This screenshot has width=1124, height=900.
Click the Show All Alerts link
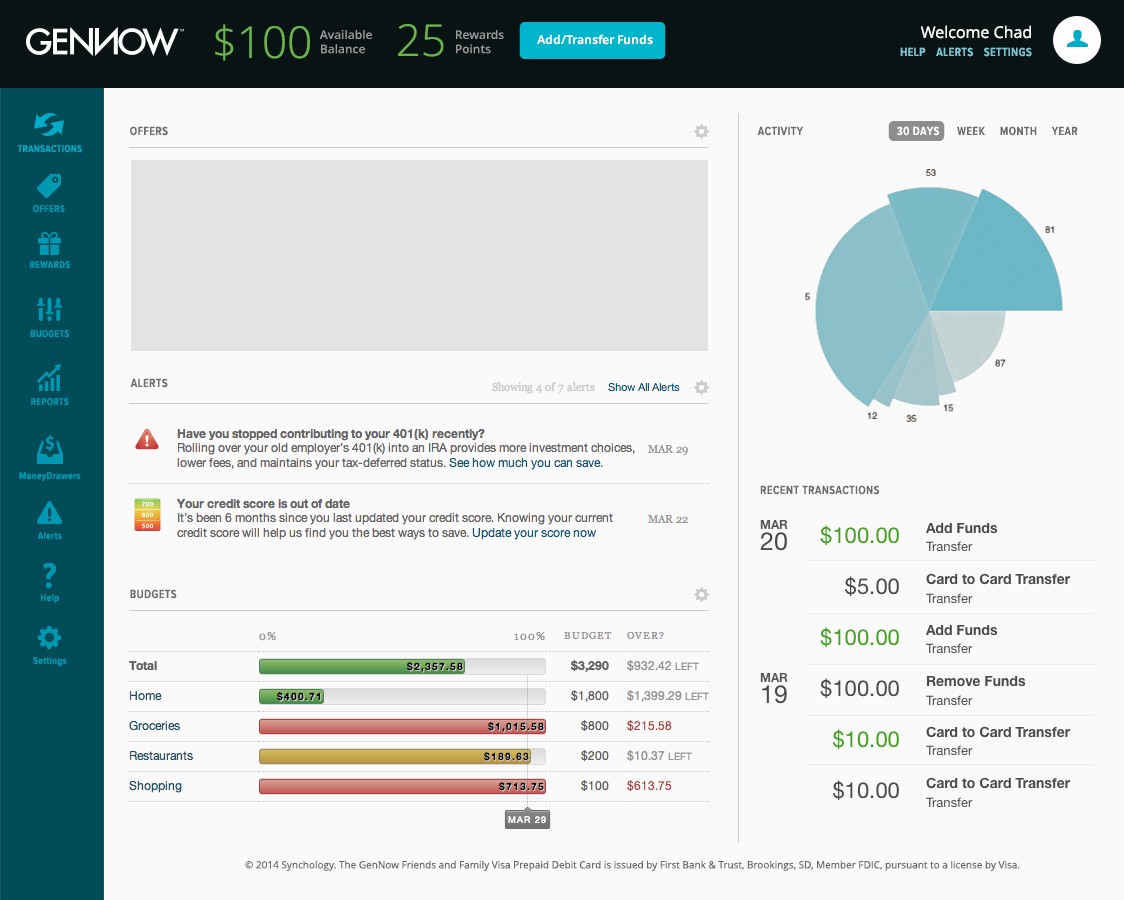643,387
